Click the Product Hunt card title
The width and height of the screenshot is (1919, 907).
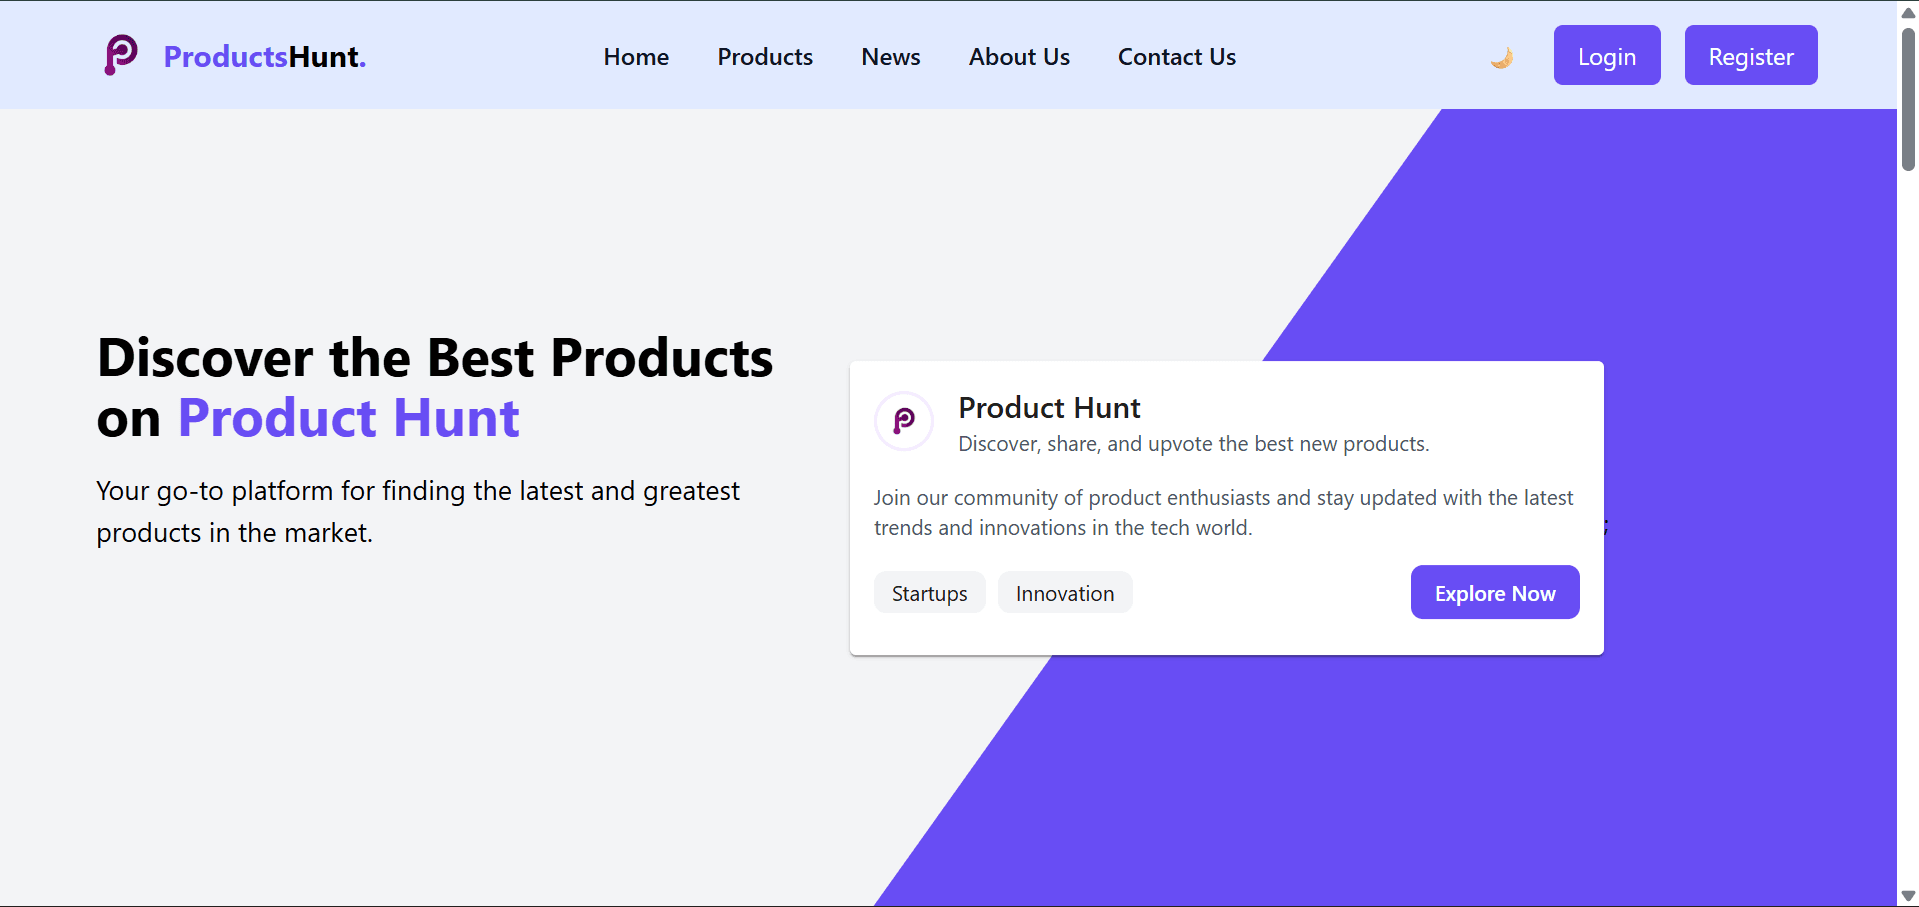pos(1048,407)
